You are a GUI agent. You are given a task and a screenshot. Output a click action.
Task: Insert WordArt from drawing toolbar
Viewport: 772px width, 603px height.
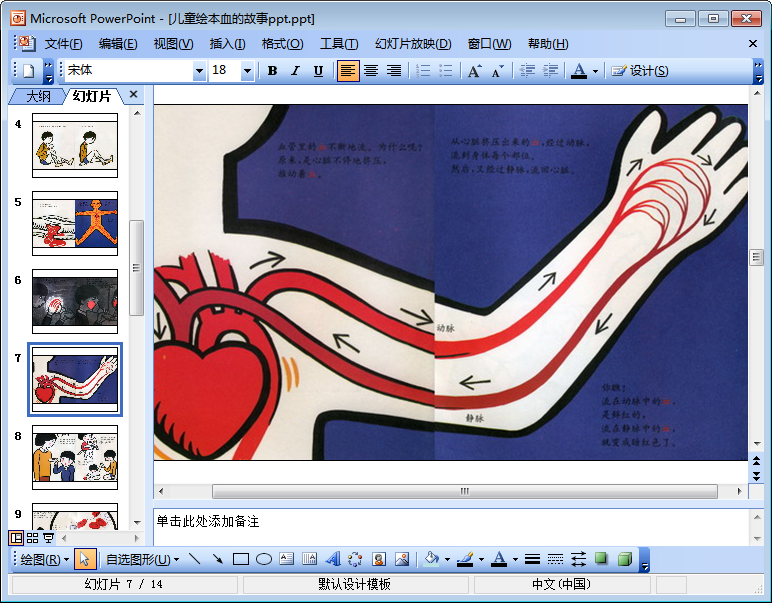332,559
